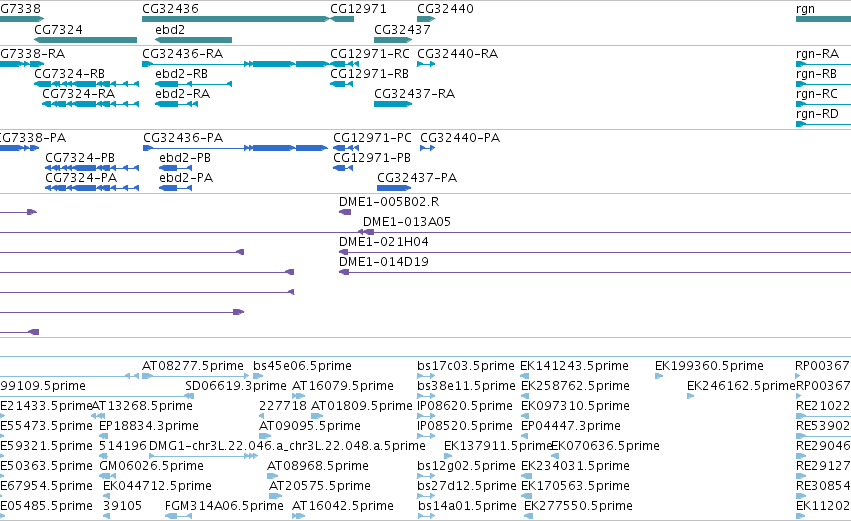
Task: Open the DME1-005B02.R feature label
Action: click(389, 202)
